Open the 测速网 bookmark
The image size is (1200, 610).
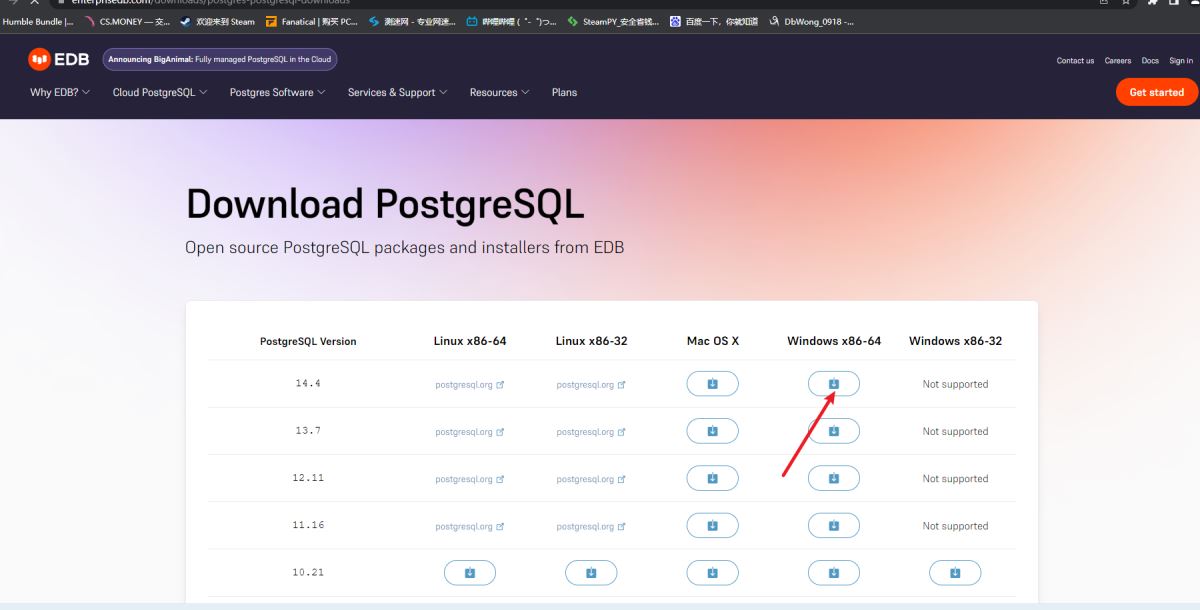(x=412, y=21)
